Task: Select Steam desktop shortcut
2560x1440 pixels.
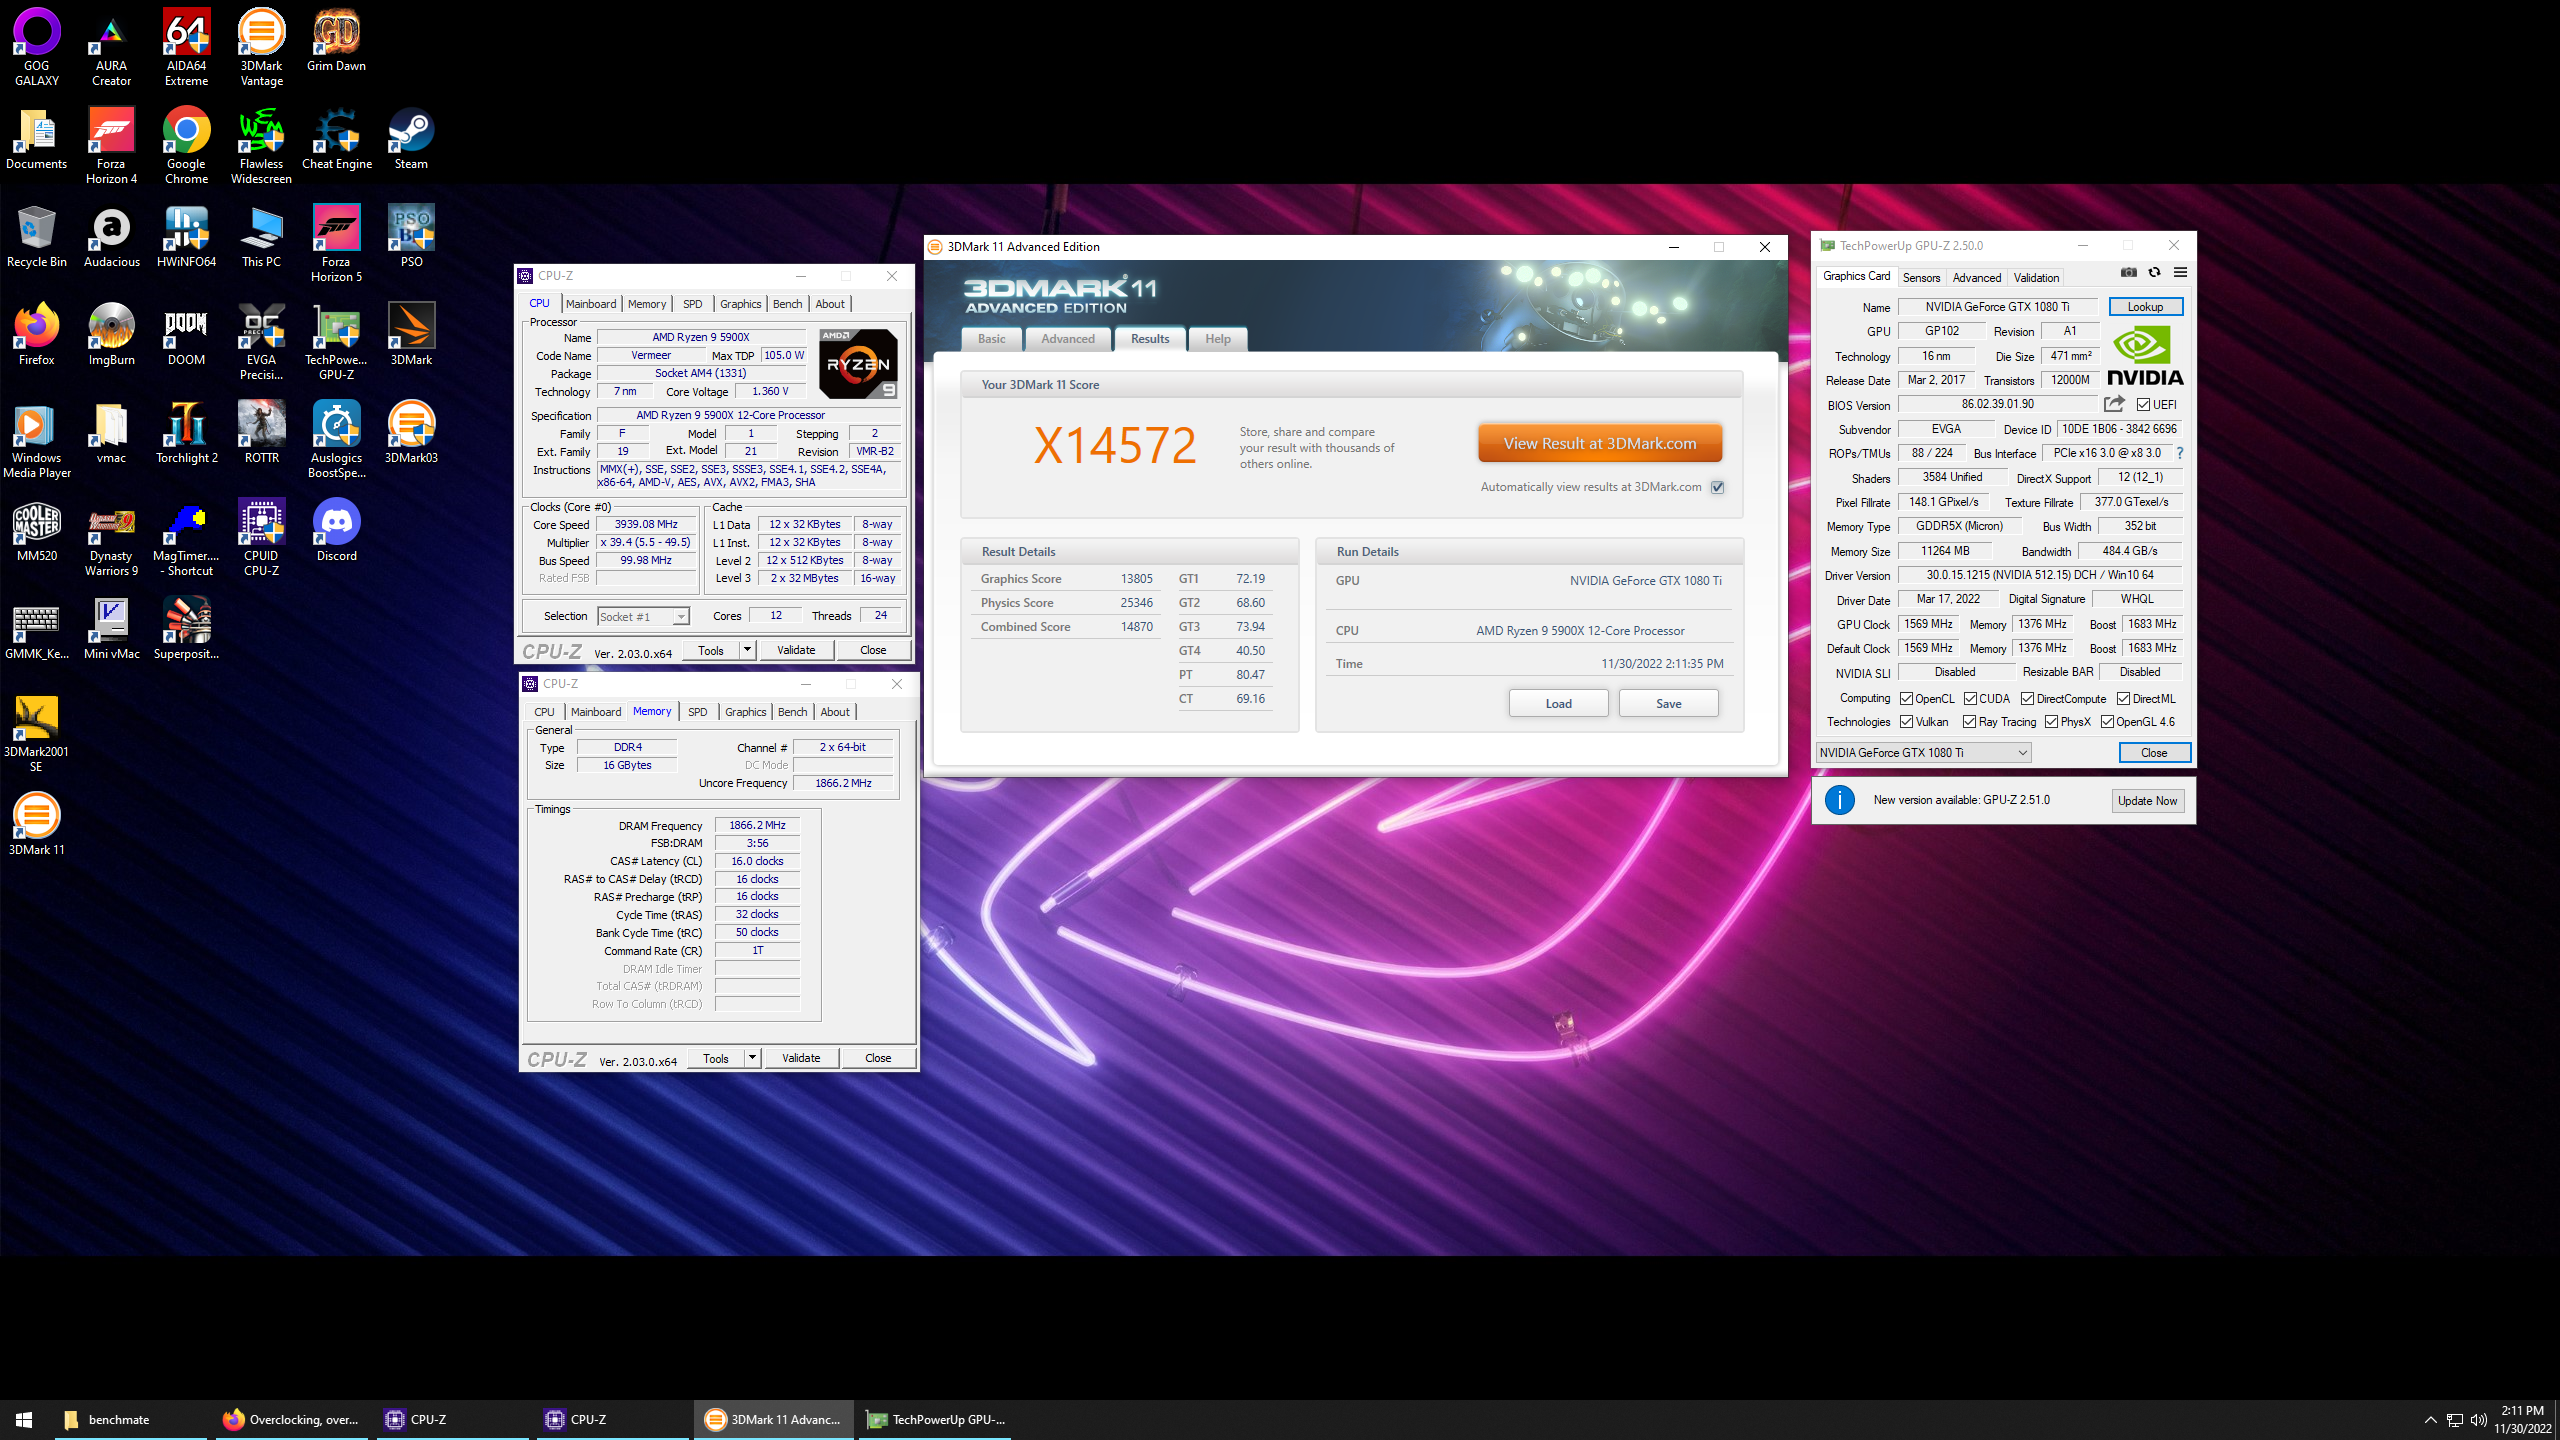Action: (411, 139)
